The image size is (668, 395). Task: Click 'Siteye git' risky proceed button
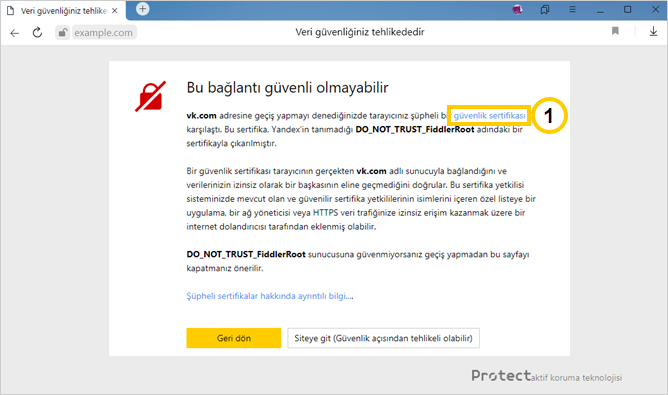click(x=383, y=338)
